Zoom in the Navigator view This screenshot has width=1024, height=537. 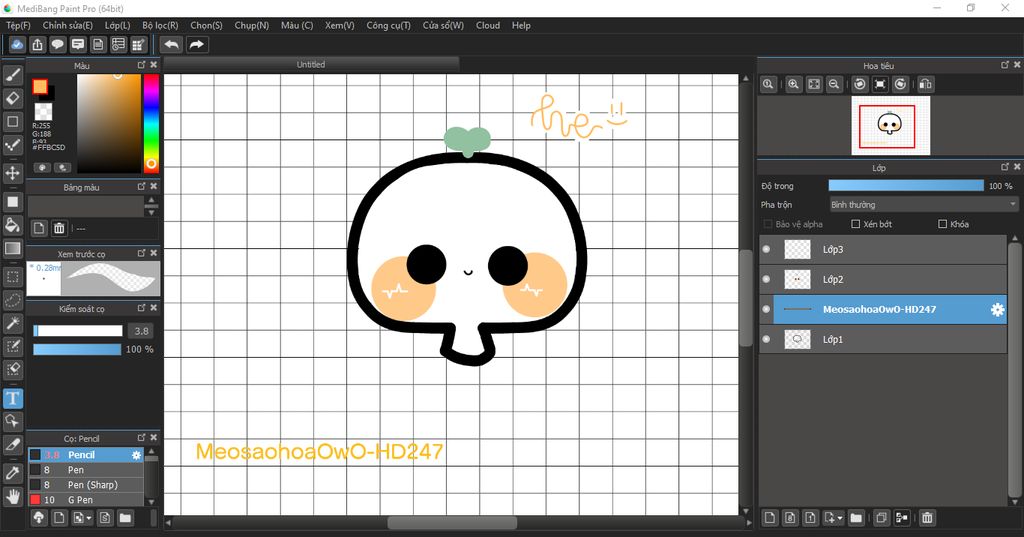point(793,84)
